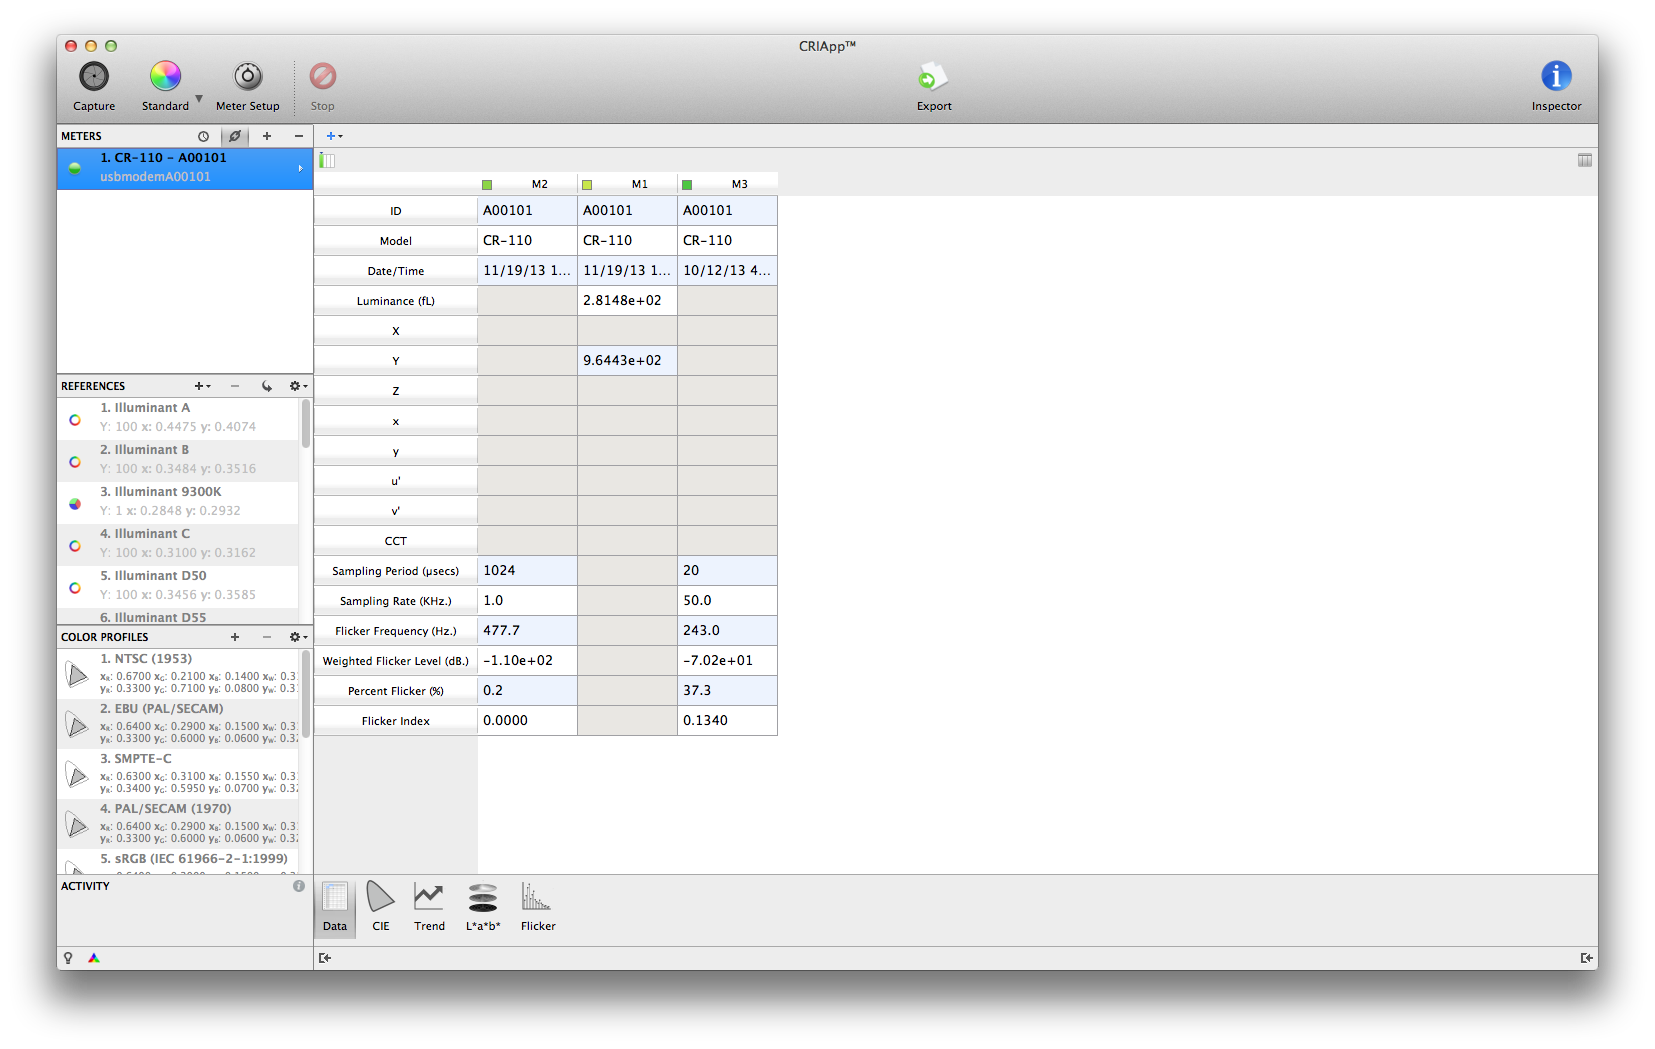1655x1049 pixels.
Task: Click the clock icon in the Meters header
Action: (203, 136)
